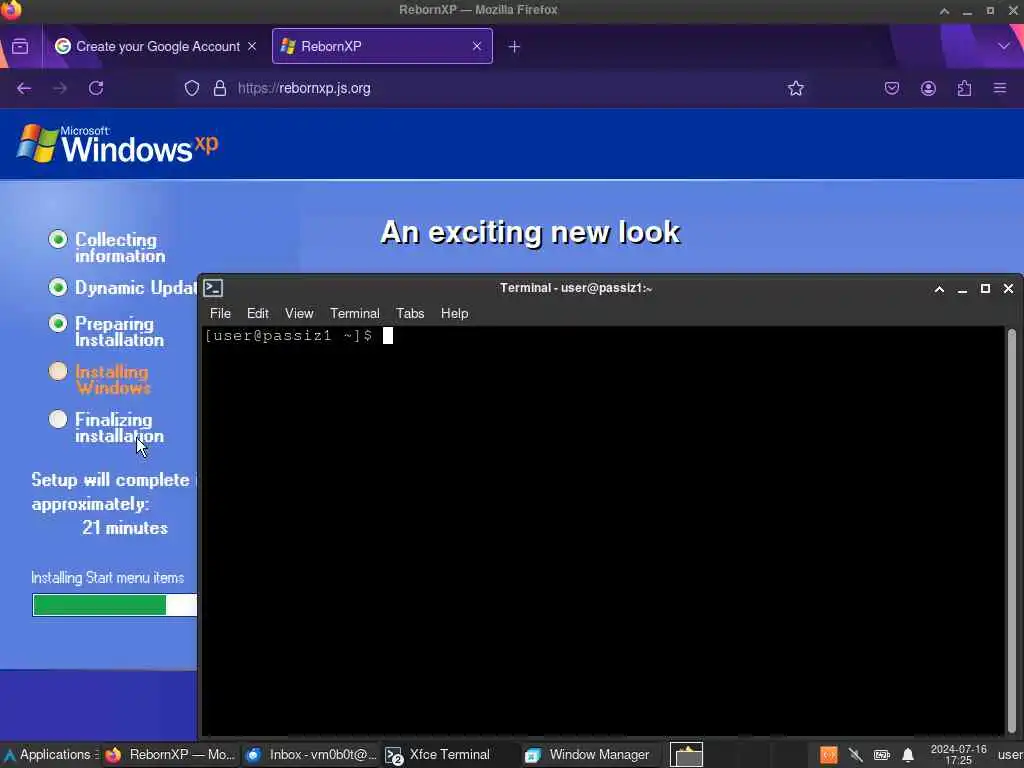Open the Firefox View icon left of the tabs
The image size is (1024, 768).
click(x=20, y=46)
